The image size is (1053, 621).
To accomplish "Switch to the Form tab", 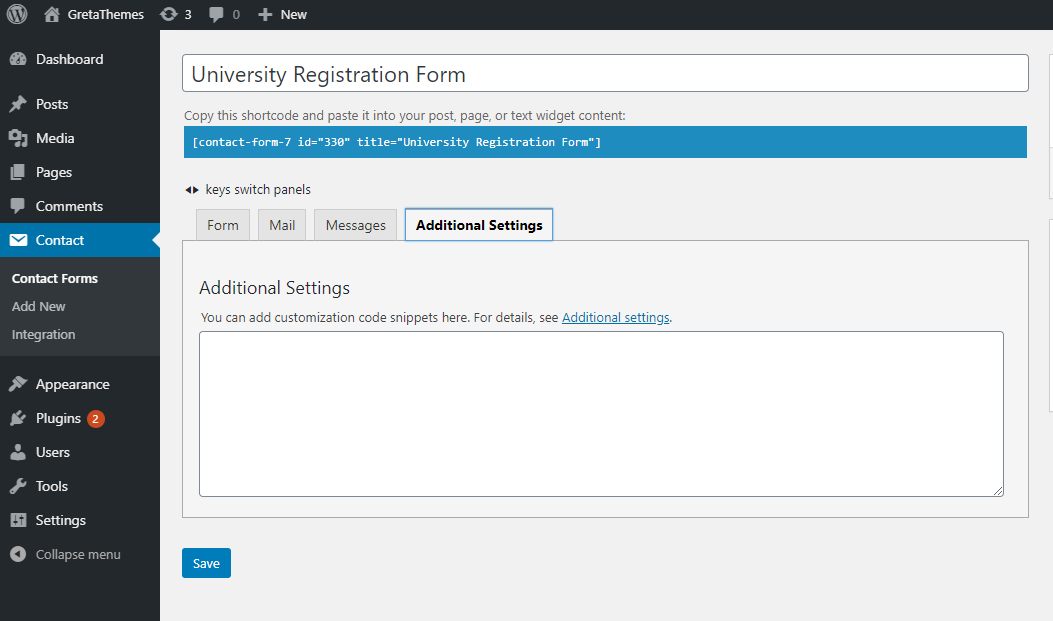I will coord(222,224).
